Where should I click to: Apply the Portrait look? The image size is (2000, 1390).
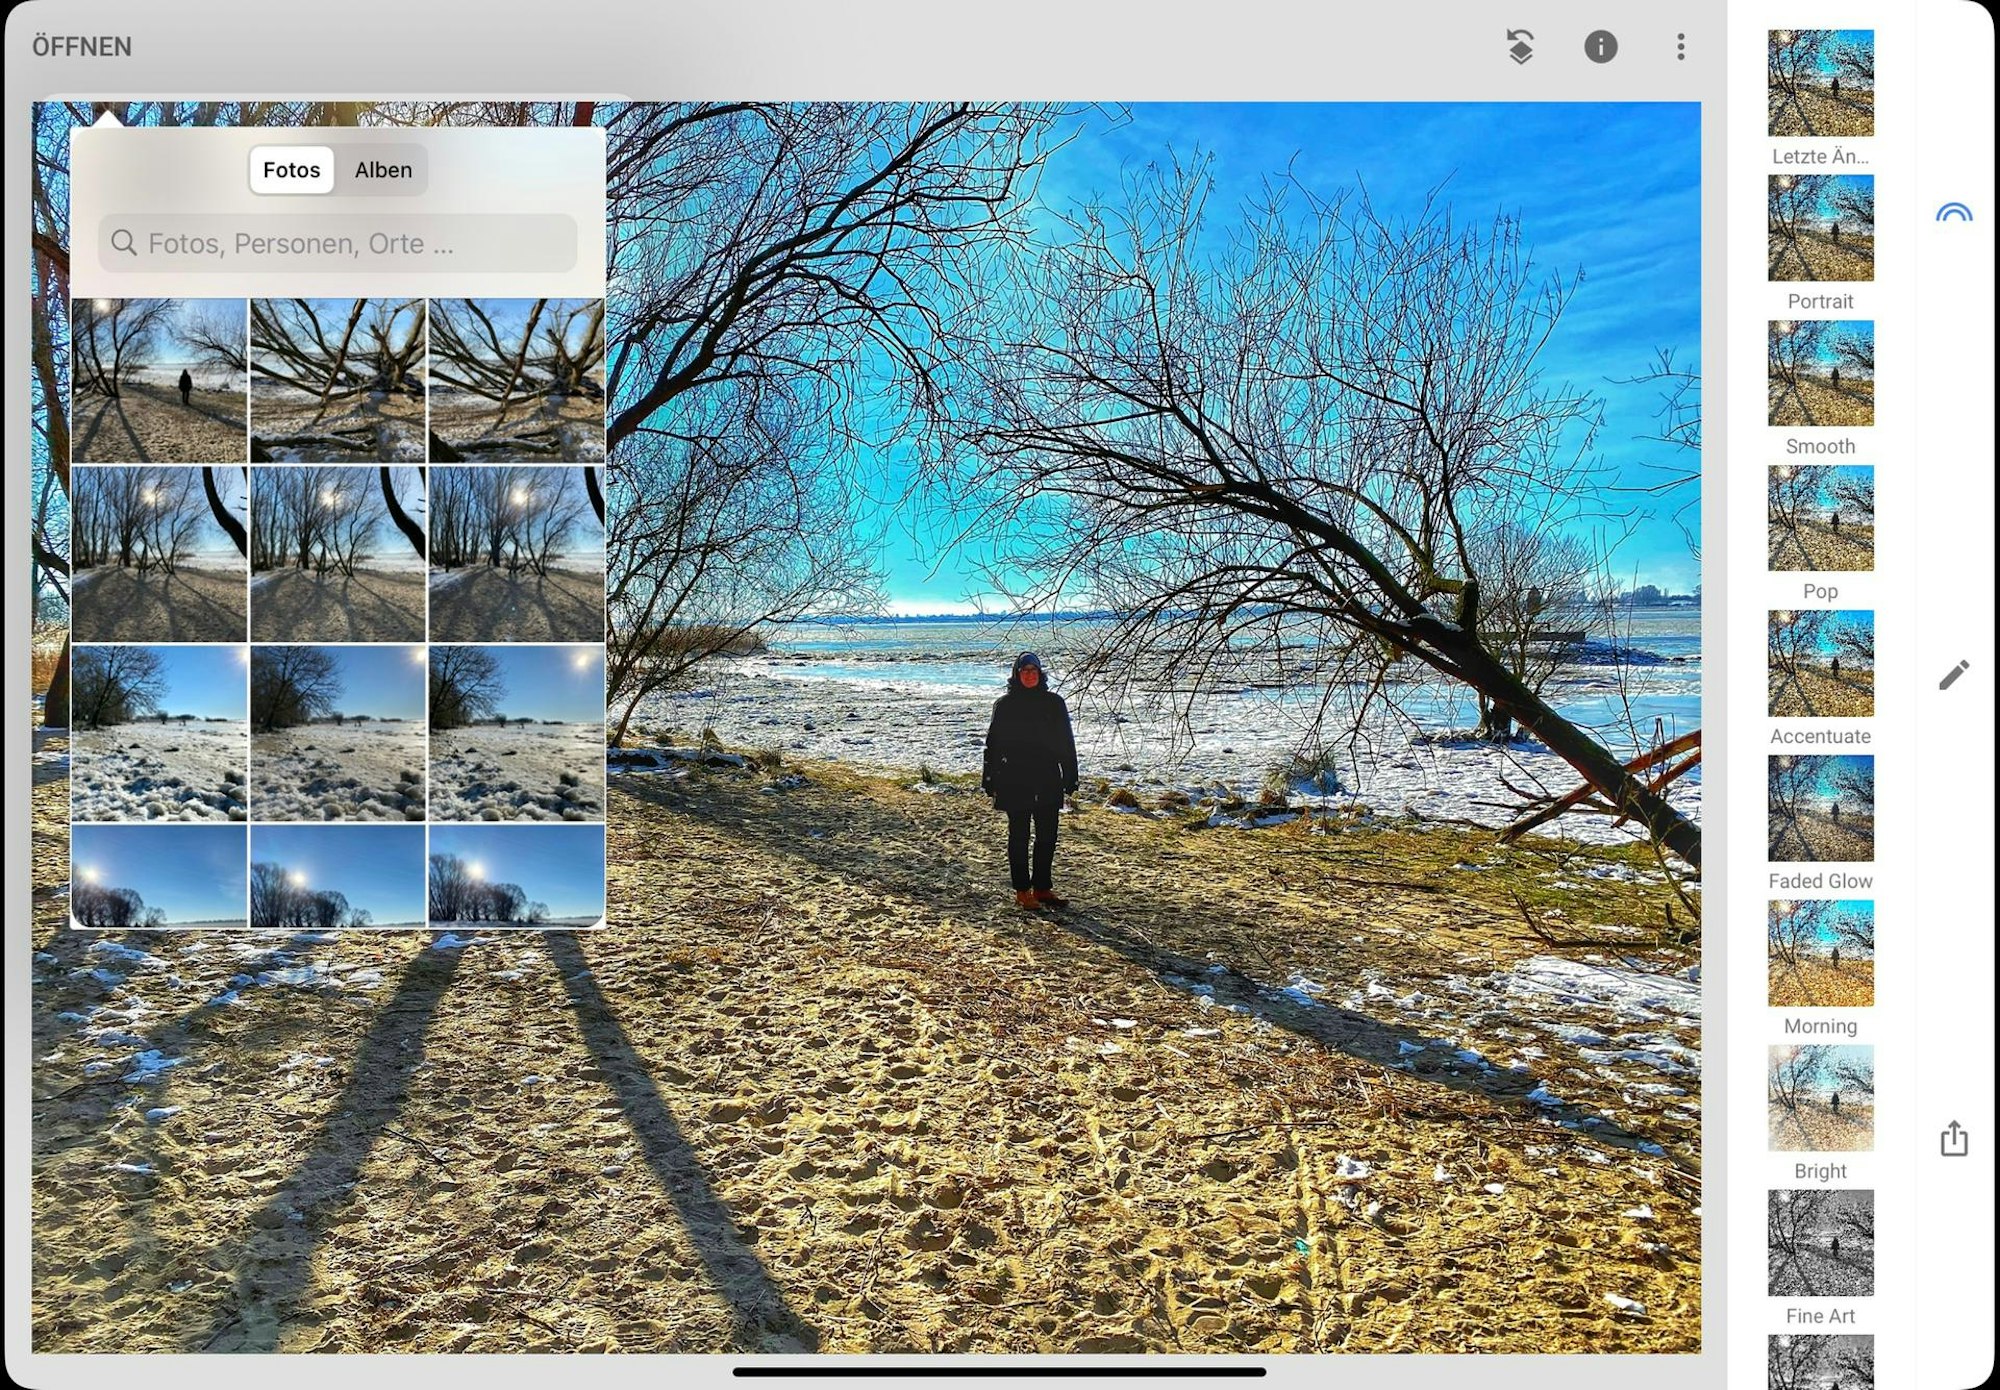click(x=1820, y=228)
